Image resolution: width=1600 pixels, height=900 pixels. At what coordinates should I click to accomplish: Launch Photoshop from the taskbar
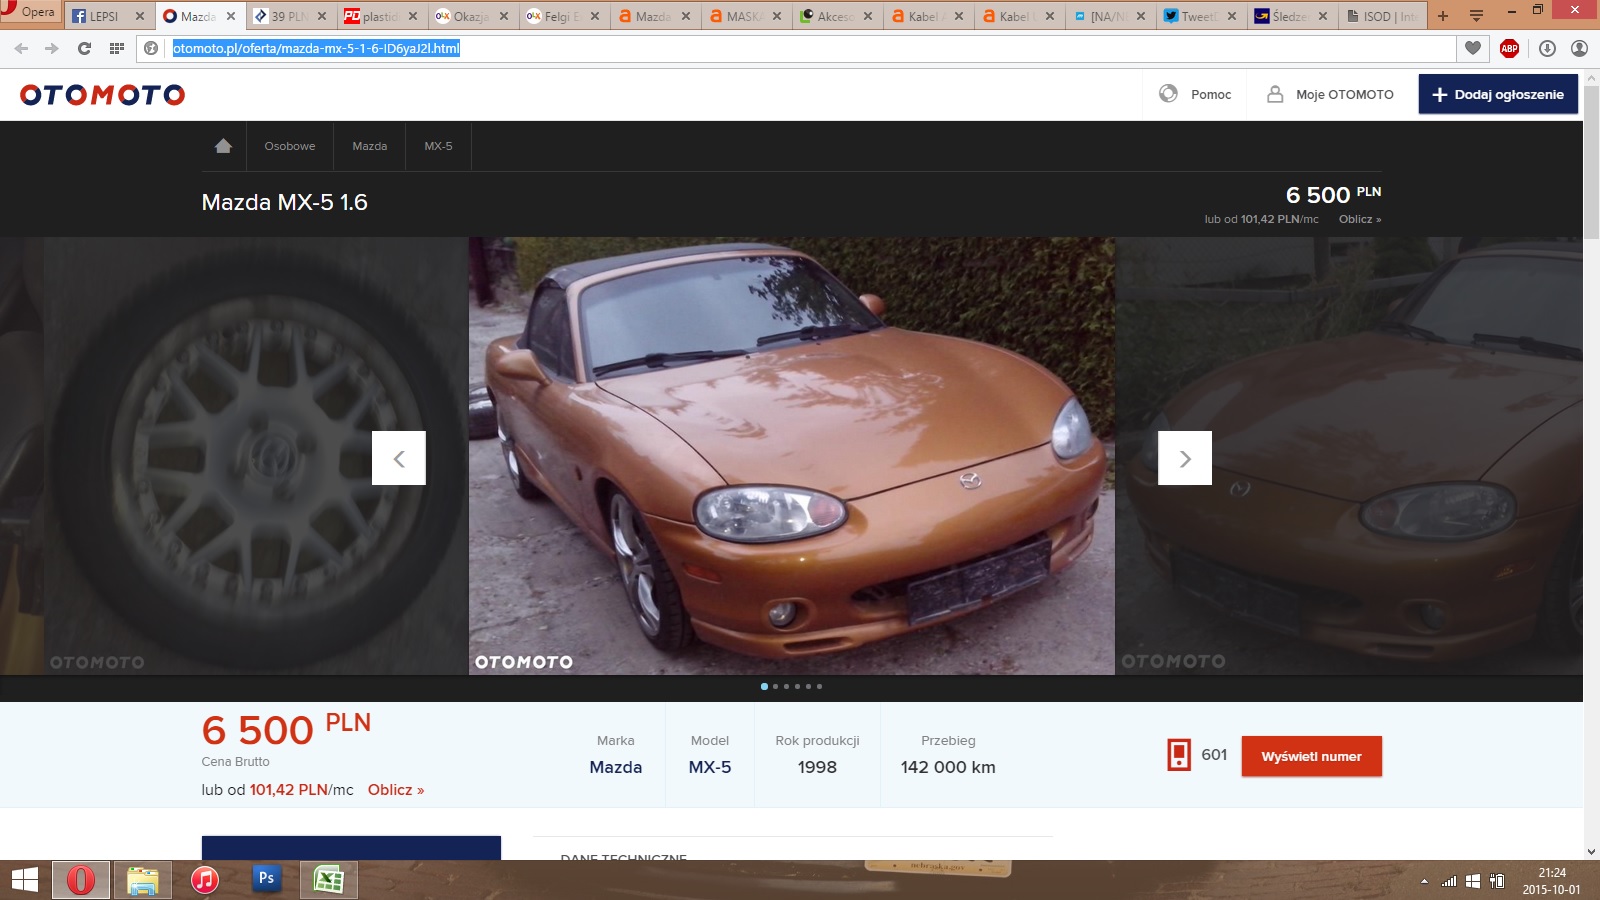pos(266,879)
